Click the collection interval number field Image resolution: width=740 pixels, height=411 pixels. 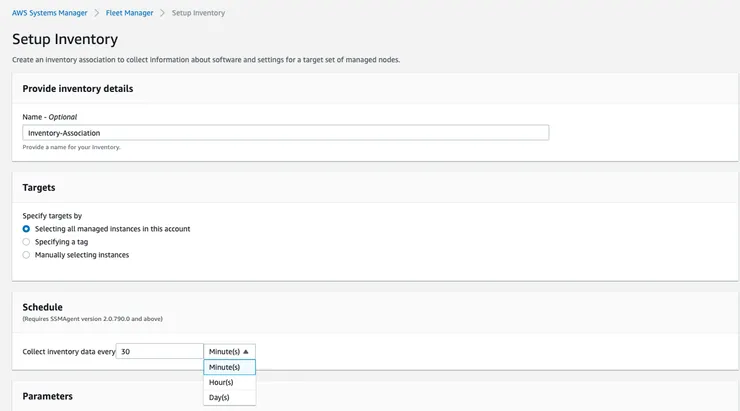(x=159, y=352)
